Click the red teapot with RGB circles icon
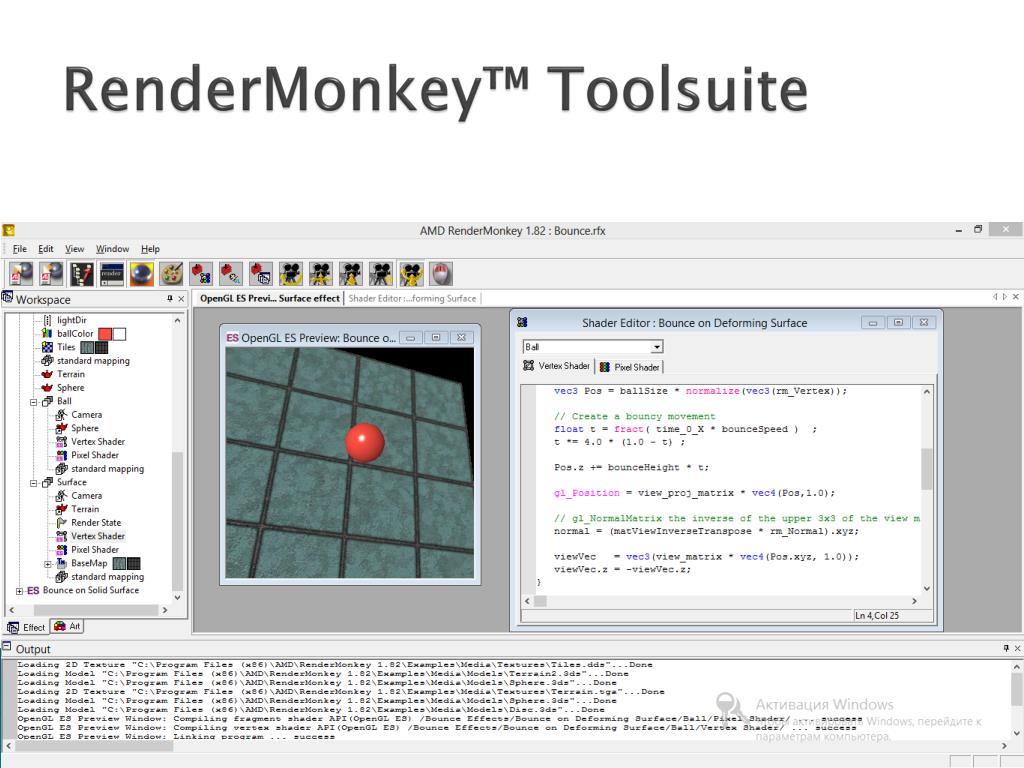Screen dimensions: 1024x768 (x=201, y=274)
